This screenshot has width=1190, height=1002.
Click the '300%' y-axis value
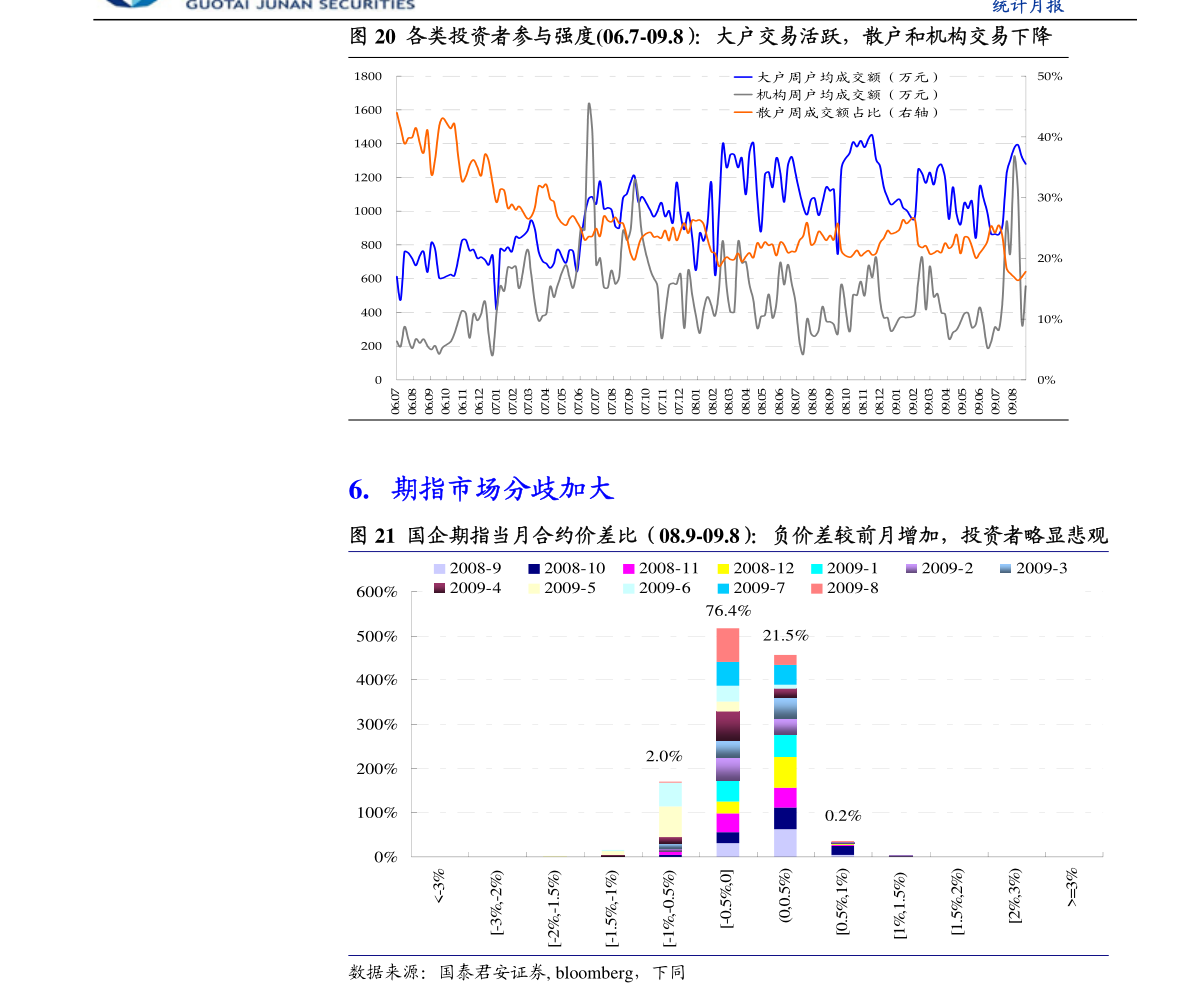click(376, 724)
